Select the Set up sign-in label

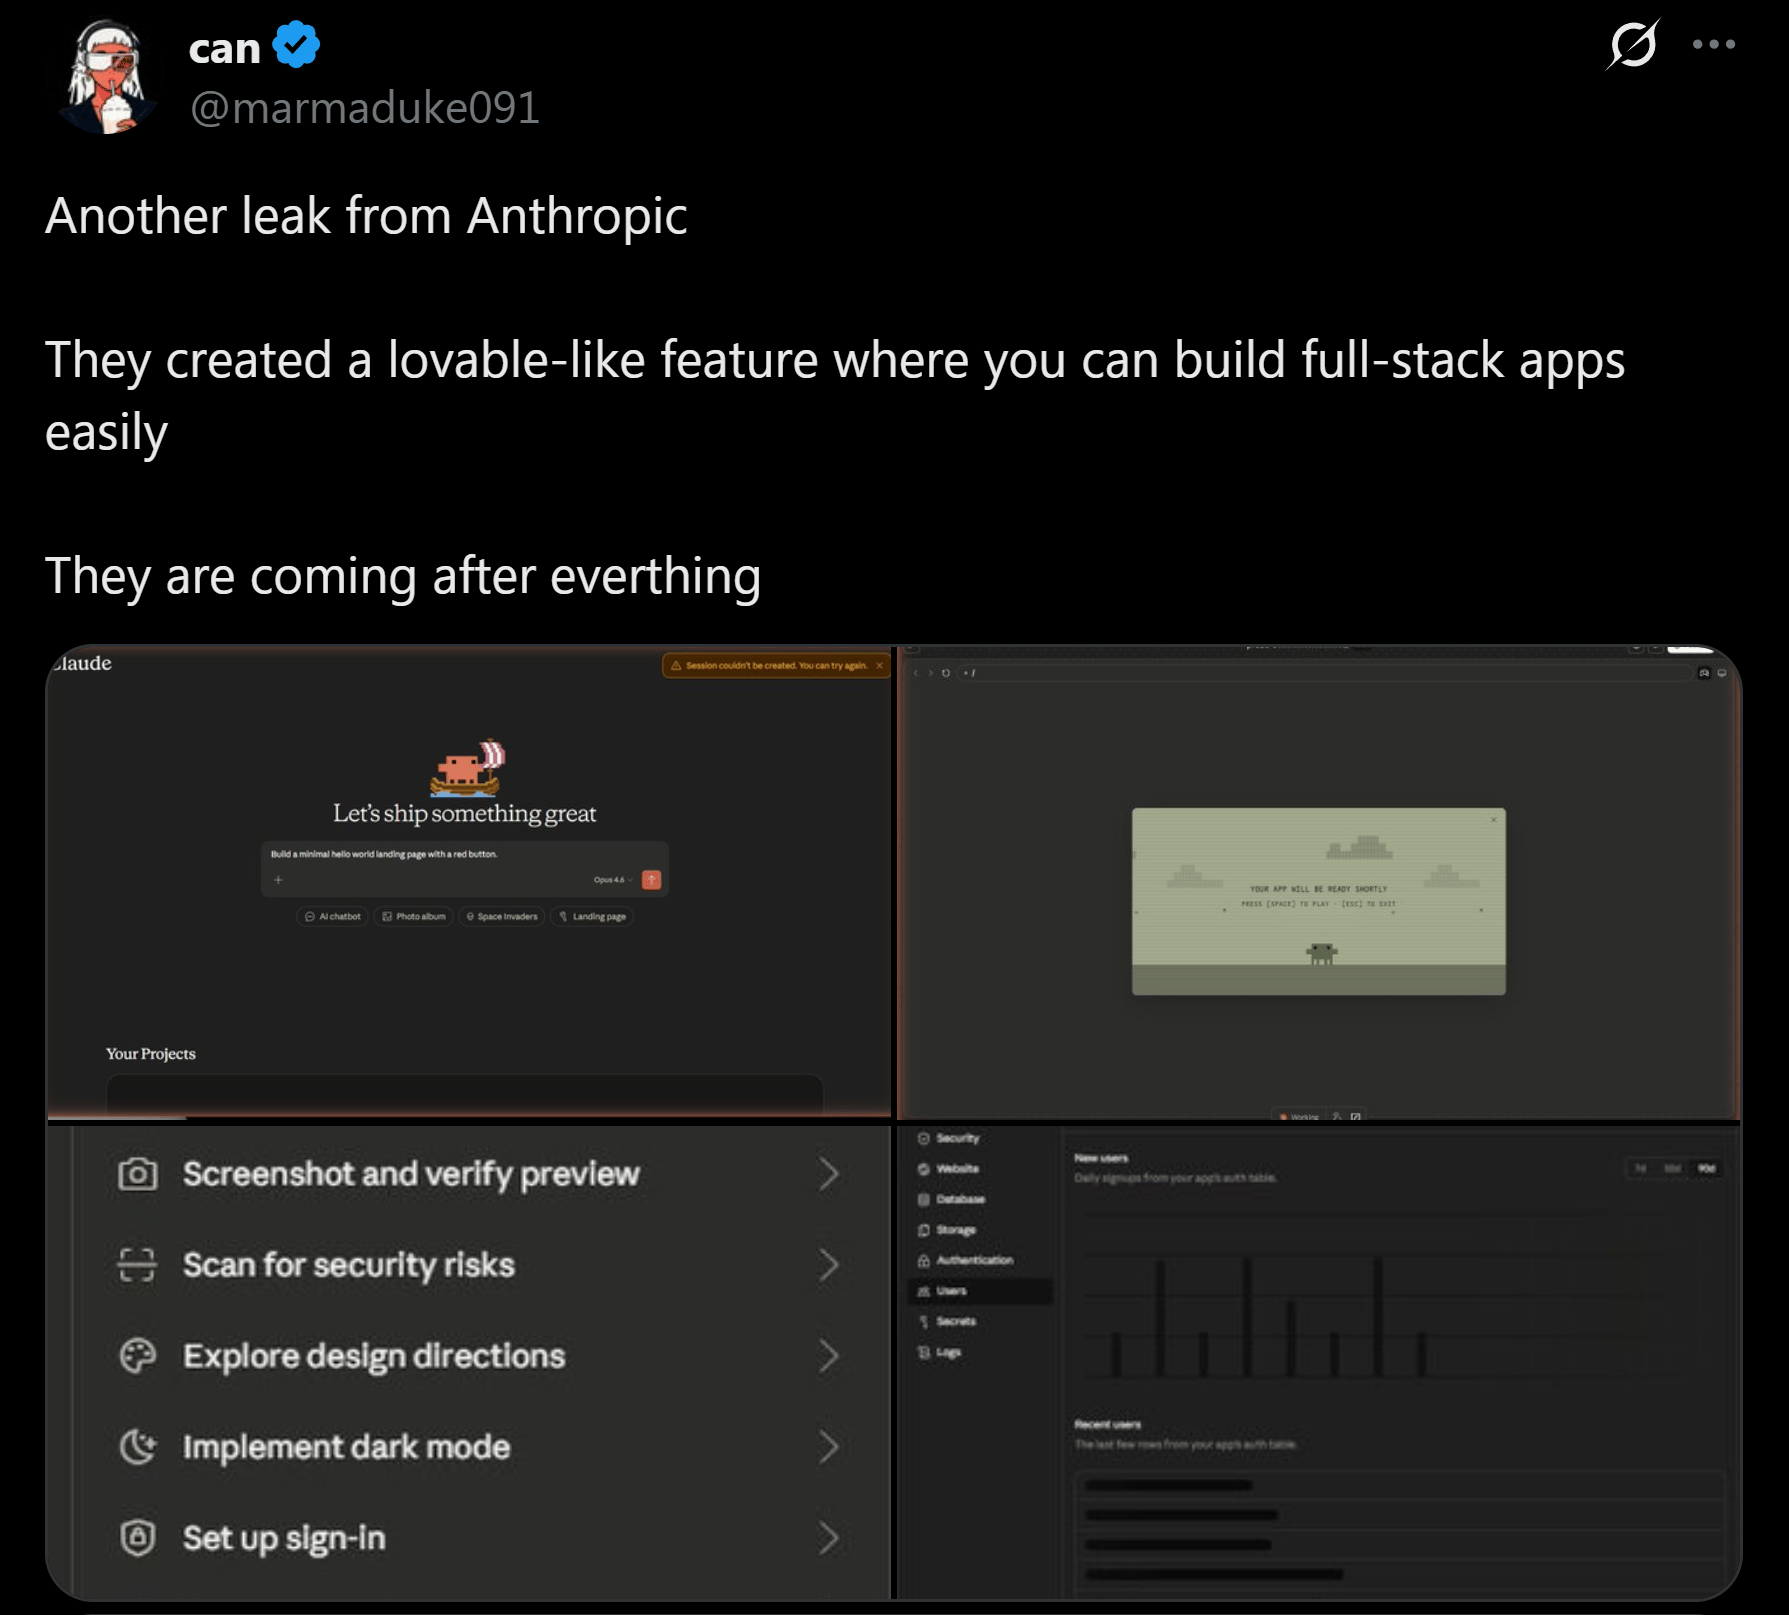[284, 1538]
